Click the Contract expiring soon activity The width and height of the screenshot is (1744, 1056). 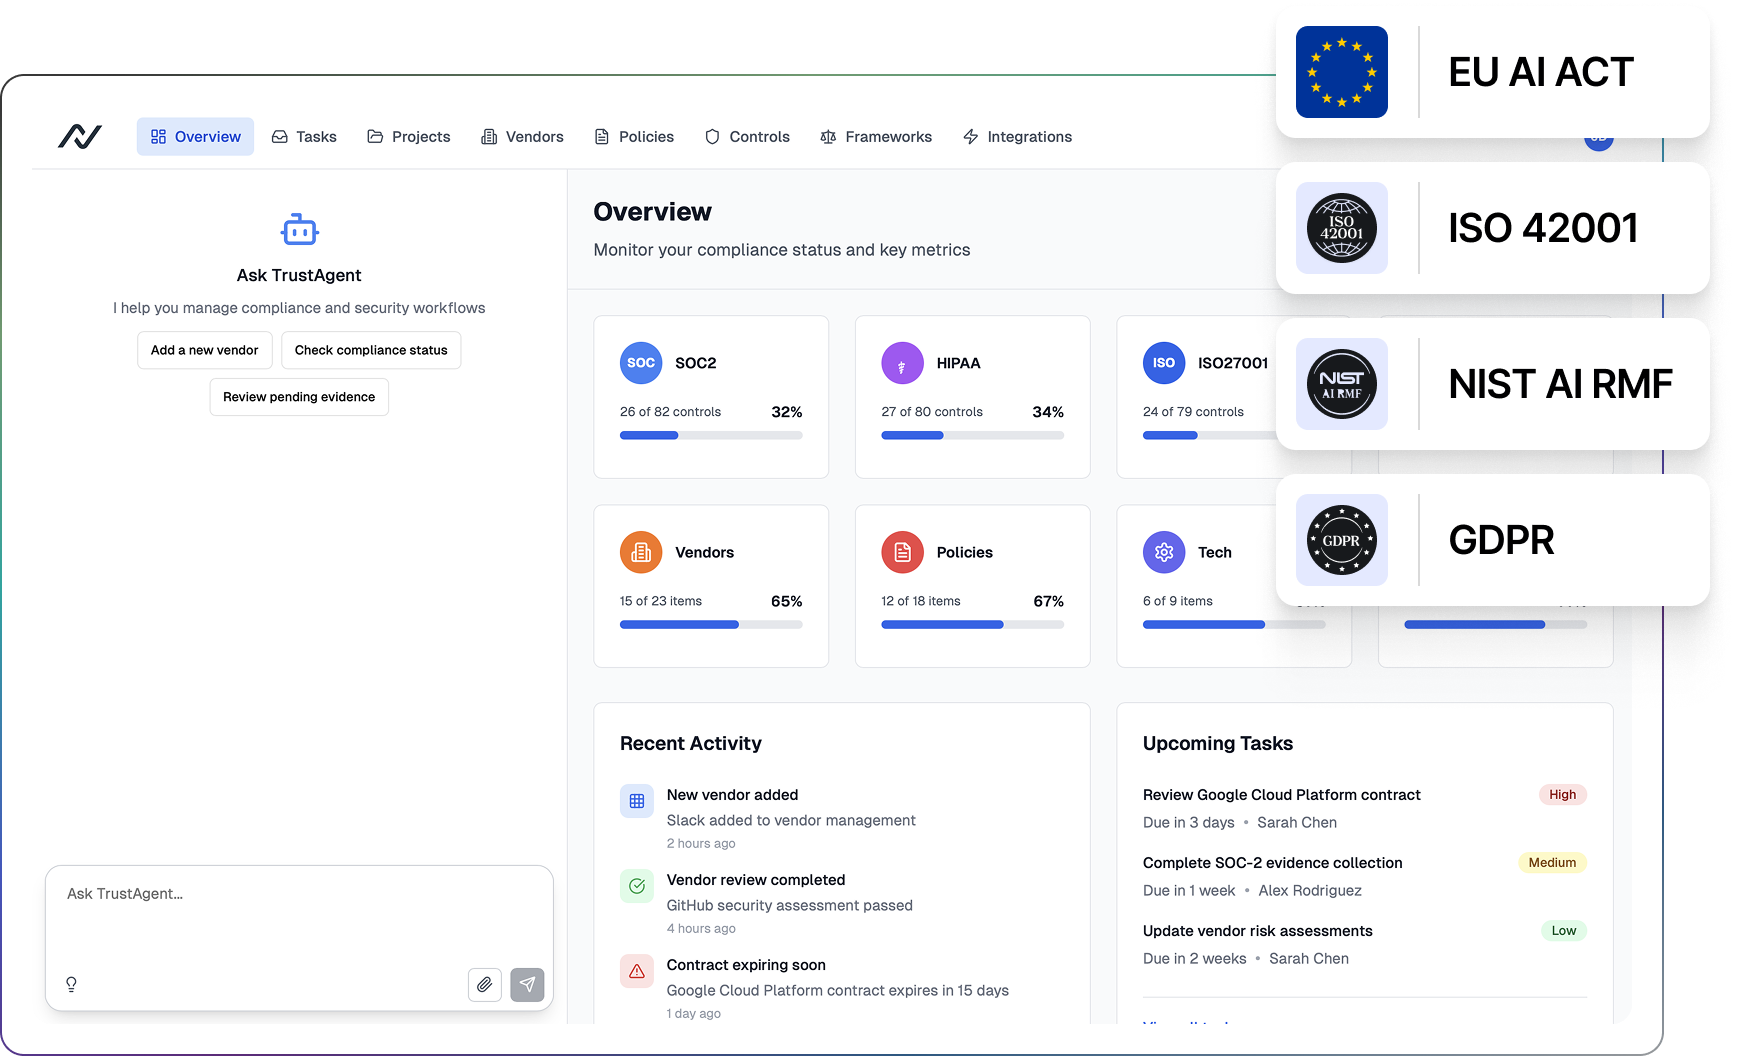pos(843,988)
